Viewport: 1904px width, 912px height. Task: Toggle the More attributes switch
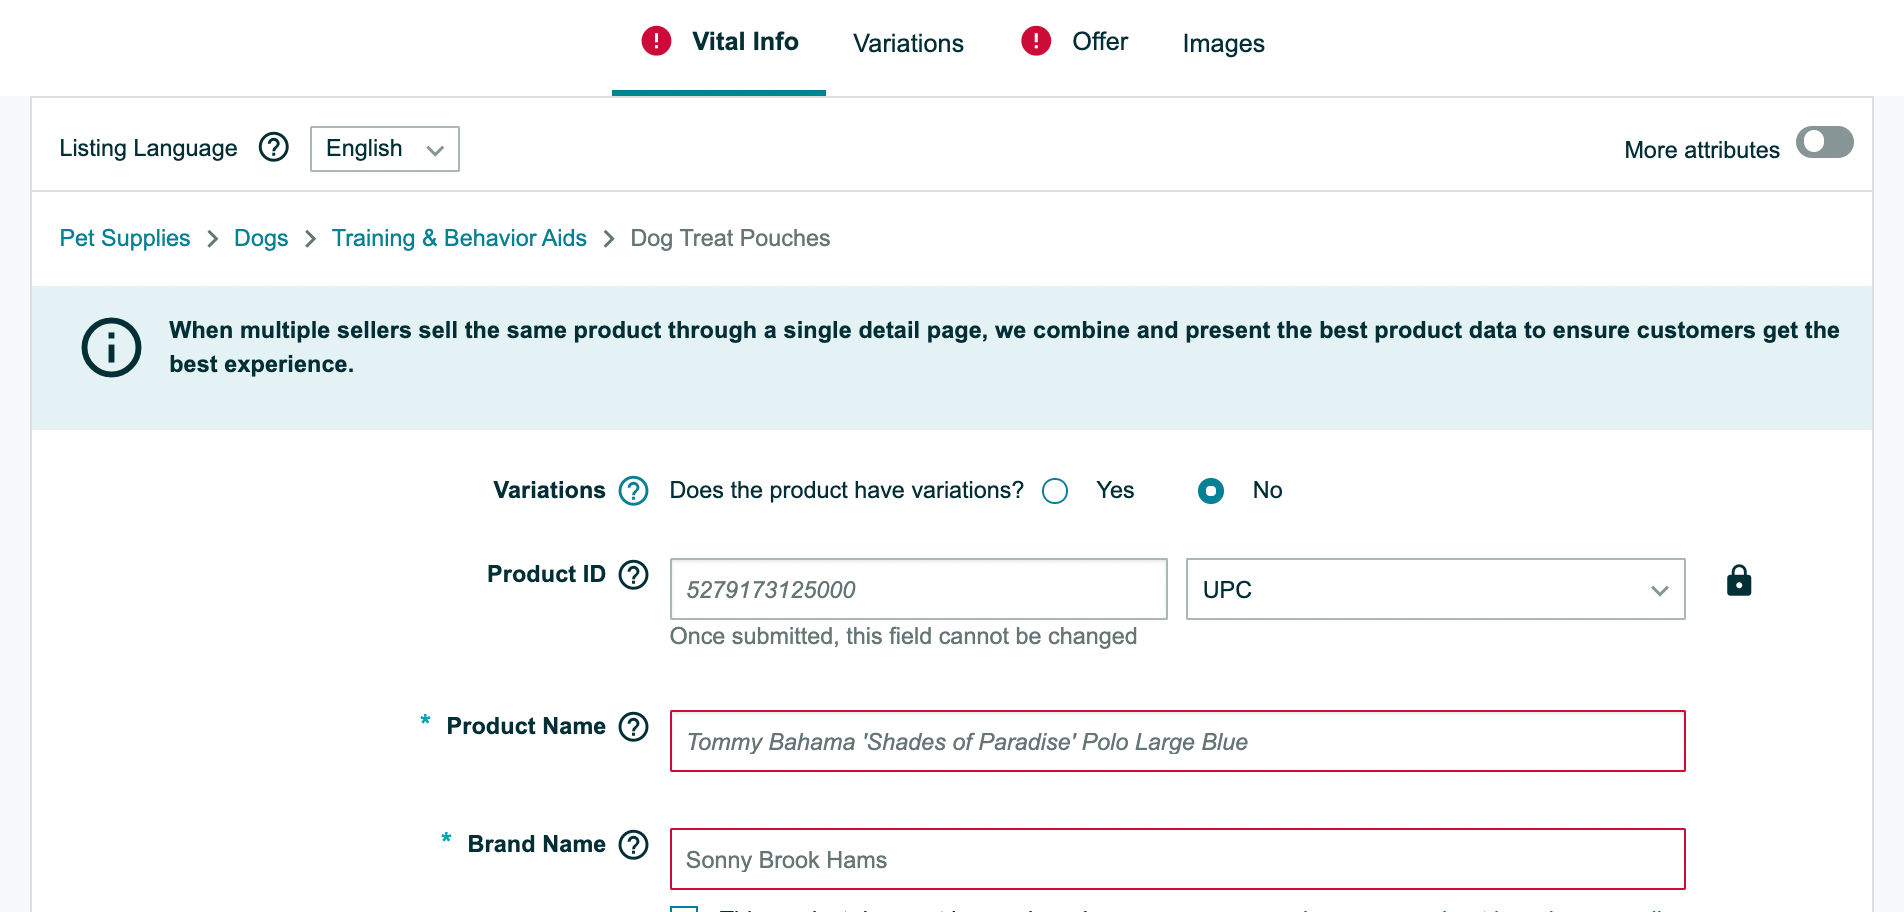point(1825,143)
